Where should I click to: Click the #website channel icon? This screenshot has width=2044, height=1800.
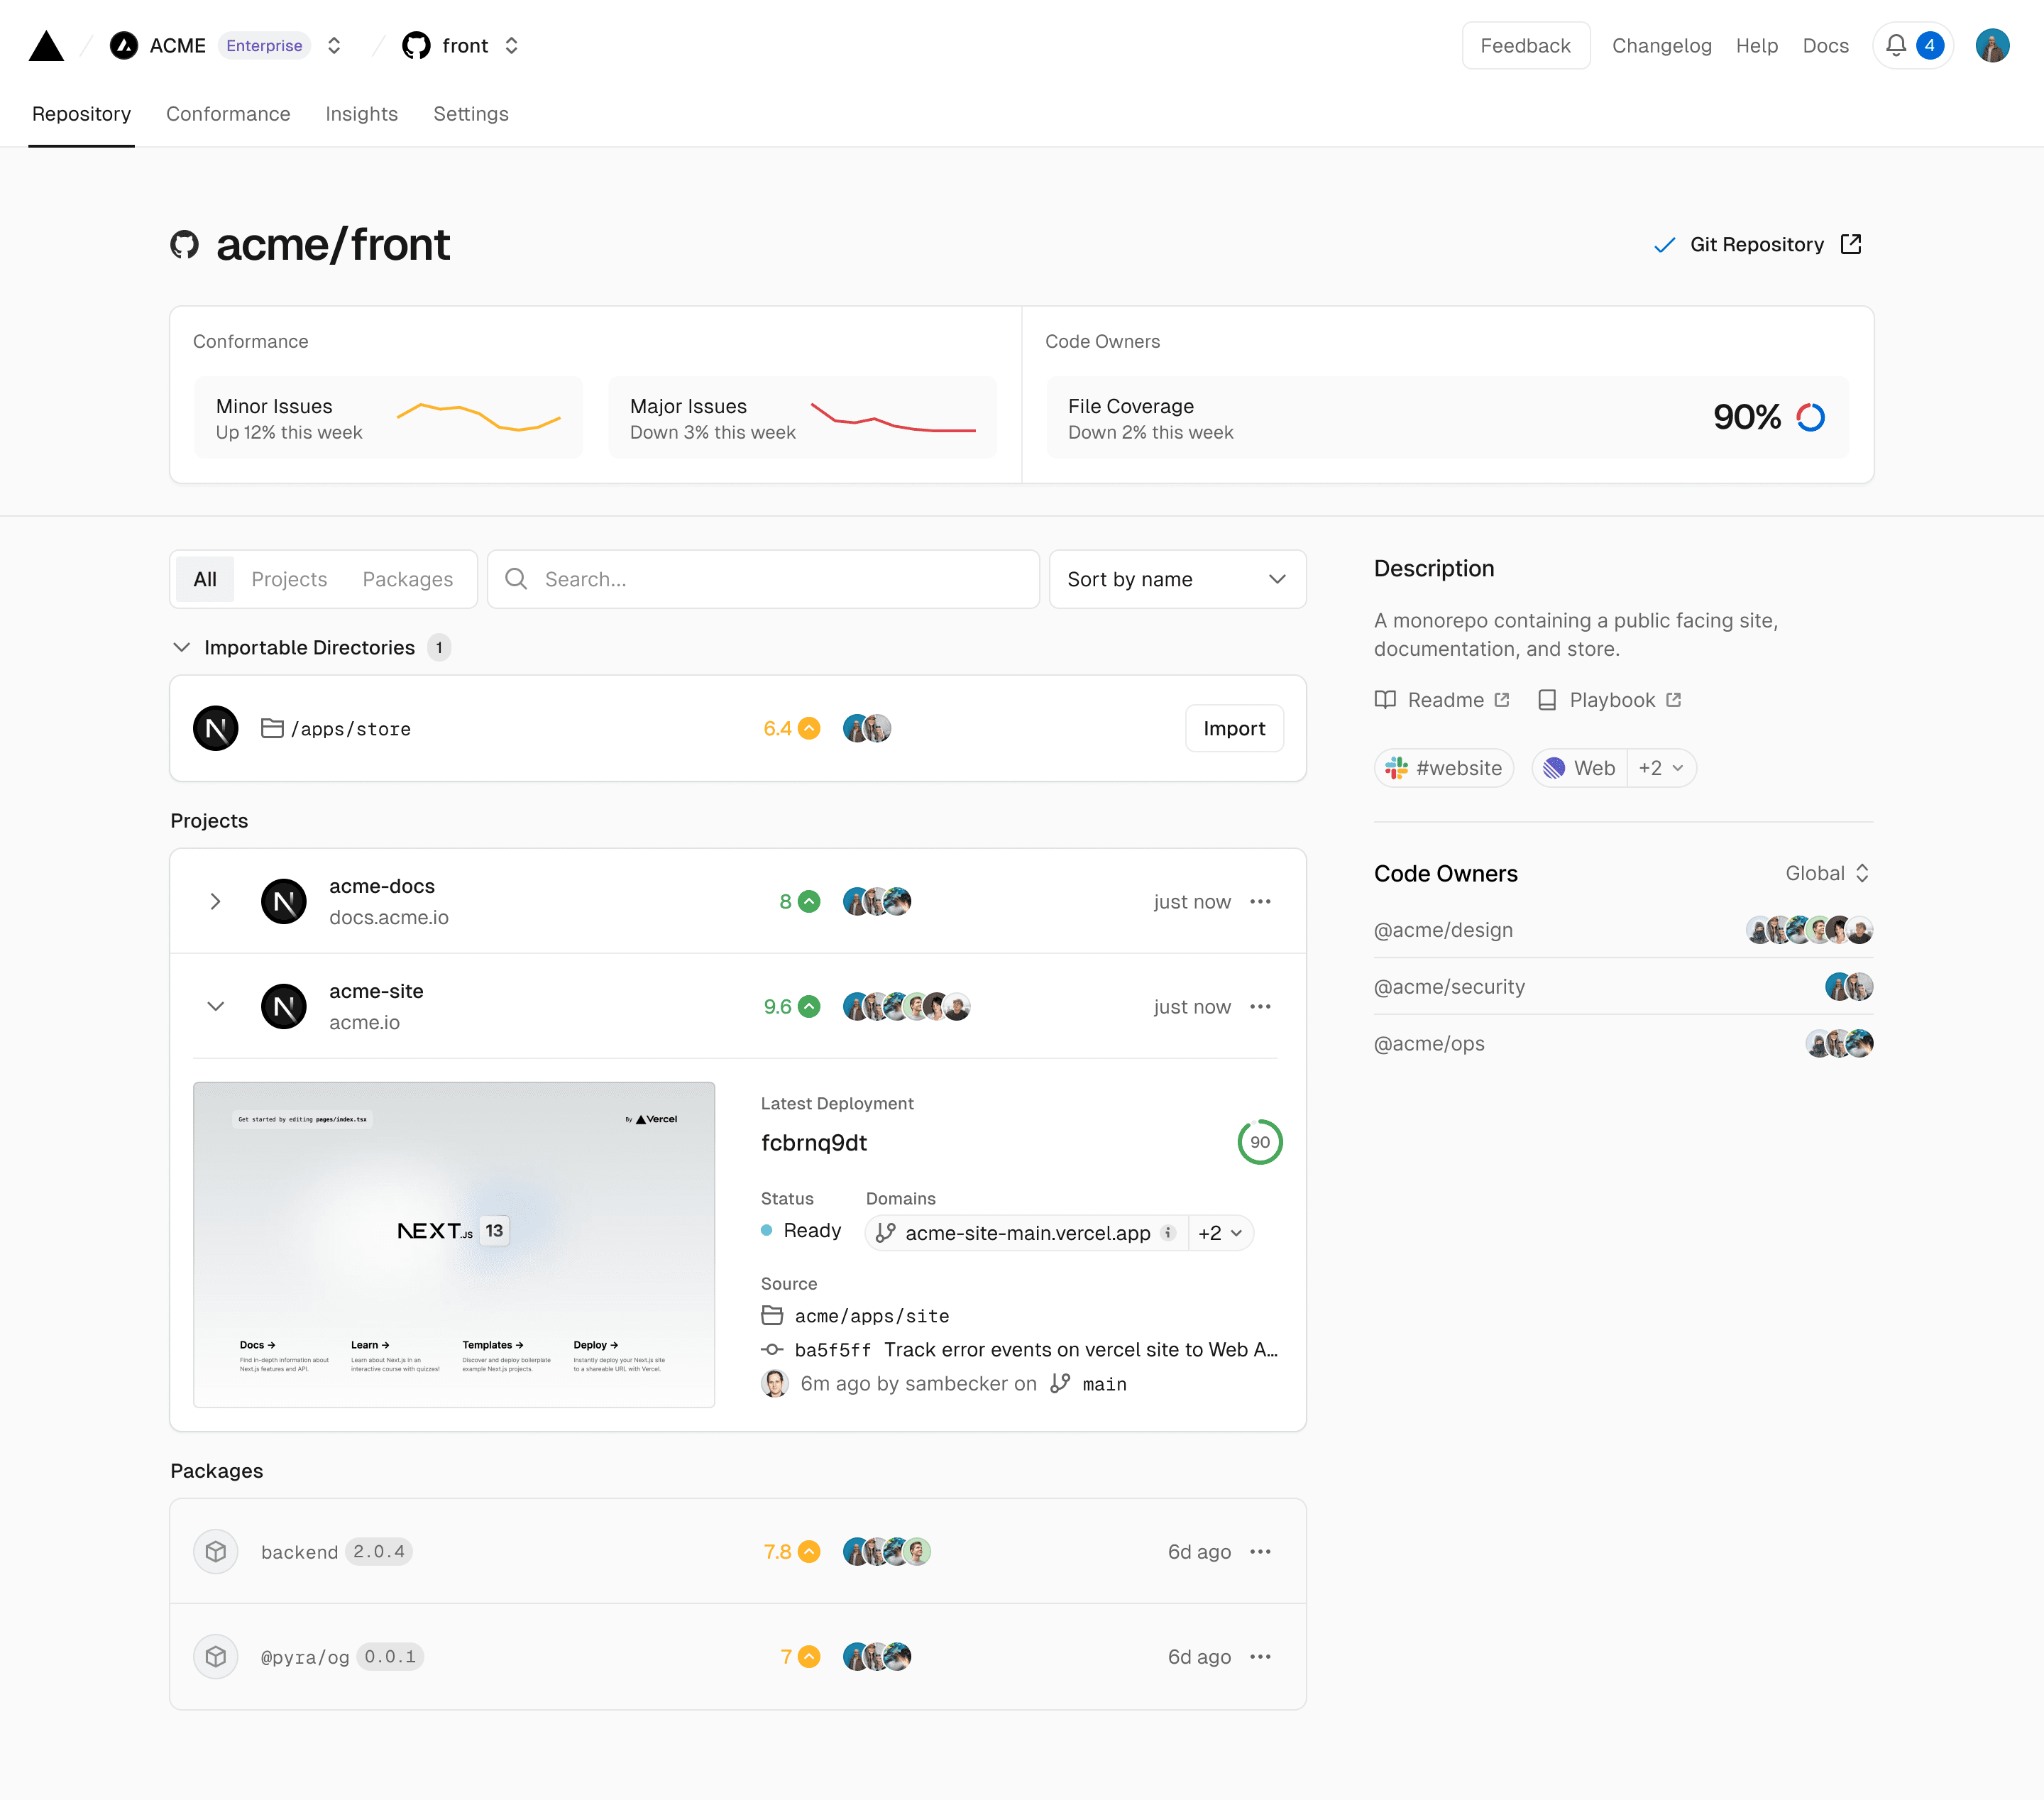coord(1399,767)
